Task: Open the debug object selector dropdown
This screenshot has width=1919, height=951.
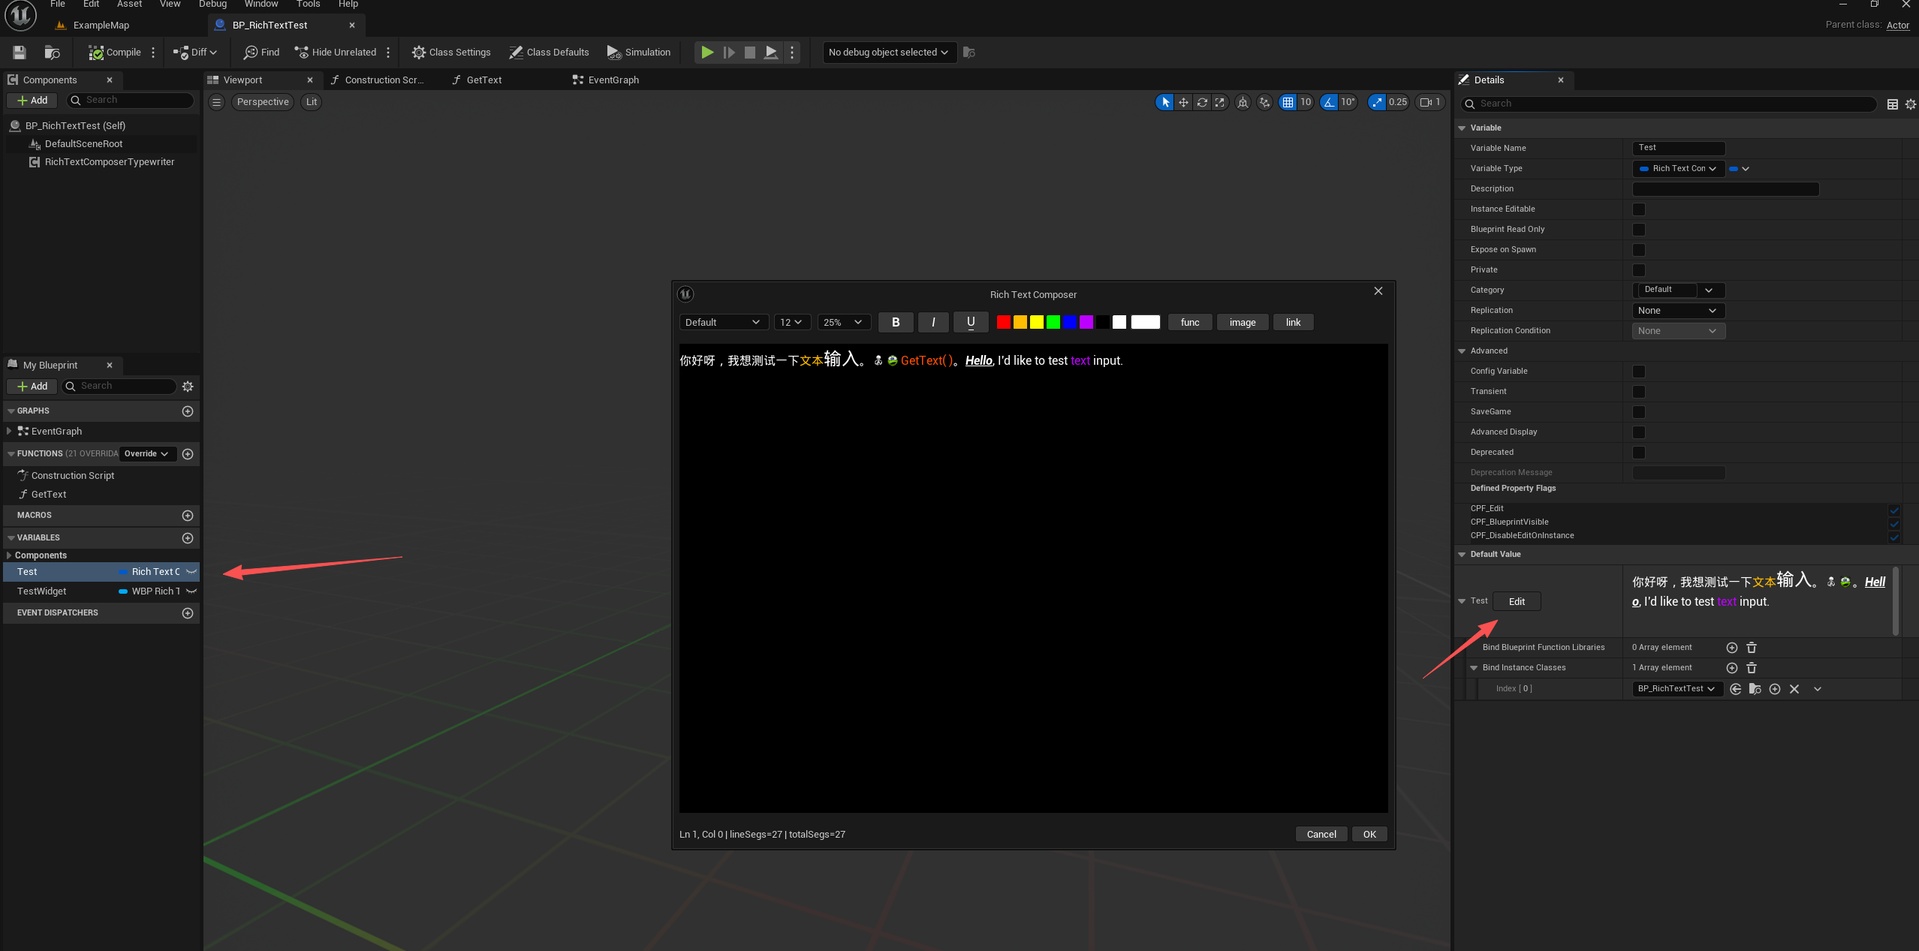Action: (x=888, y=52)
